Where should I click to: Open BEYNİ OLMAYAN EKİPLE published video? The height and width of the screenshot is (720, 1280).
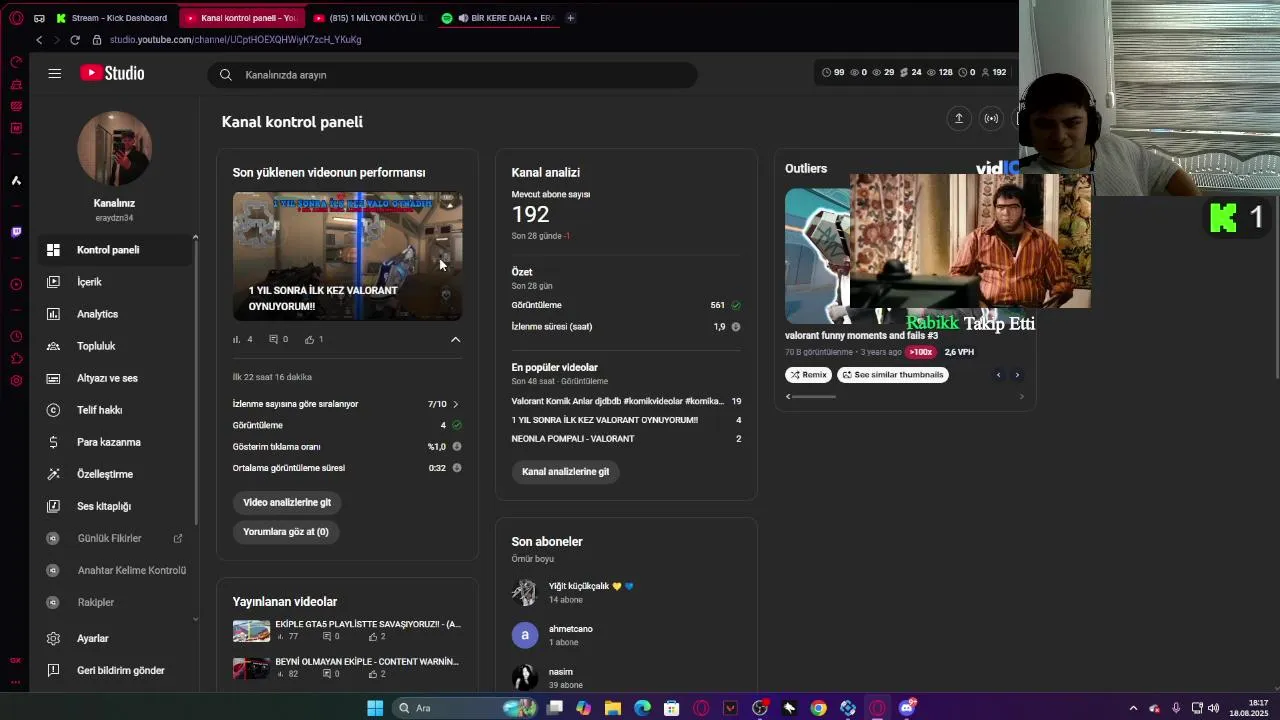click(347, 667)
